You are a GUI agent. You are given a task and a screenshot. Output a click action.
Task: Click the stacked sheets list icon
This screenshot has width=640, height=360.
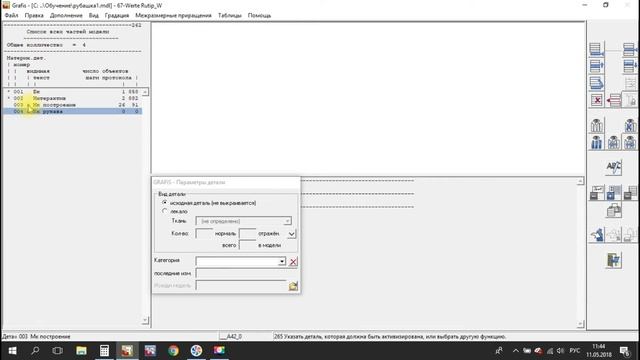pos(596,83)
